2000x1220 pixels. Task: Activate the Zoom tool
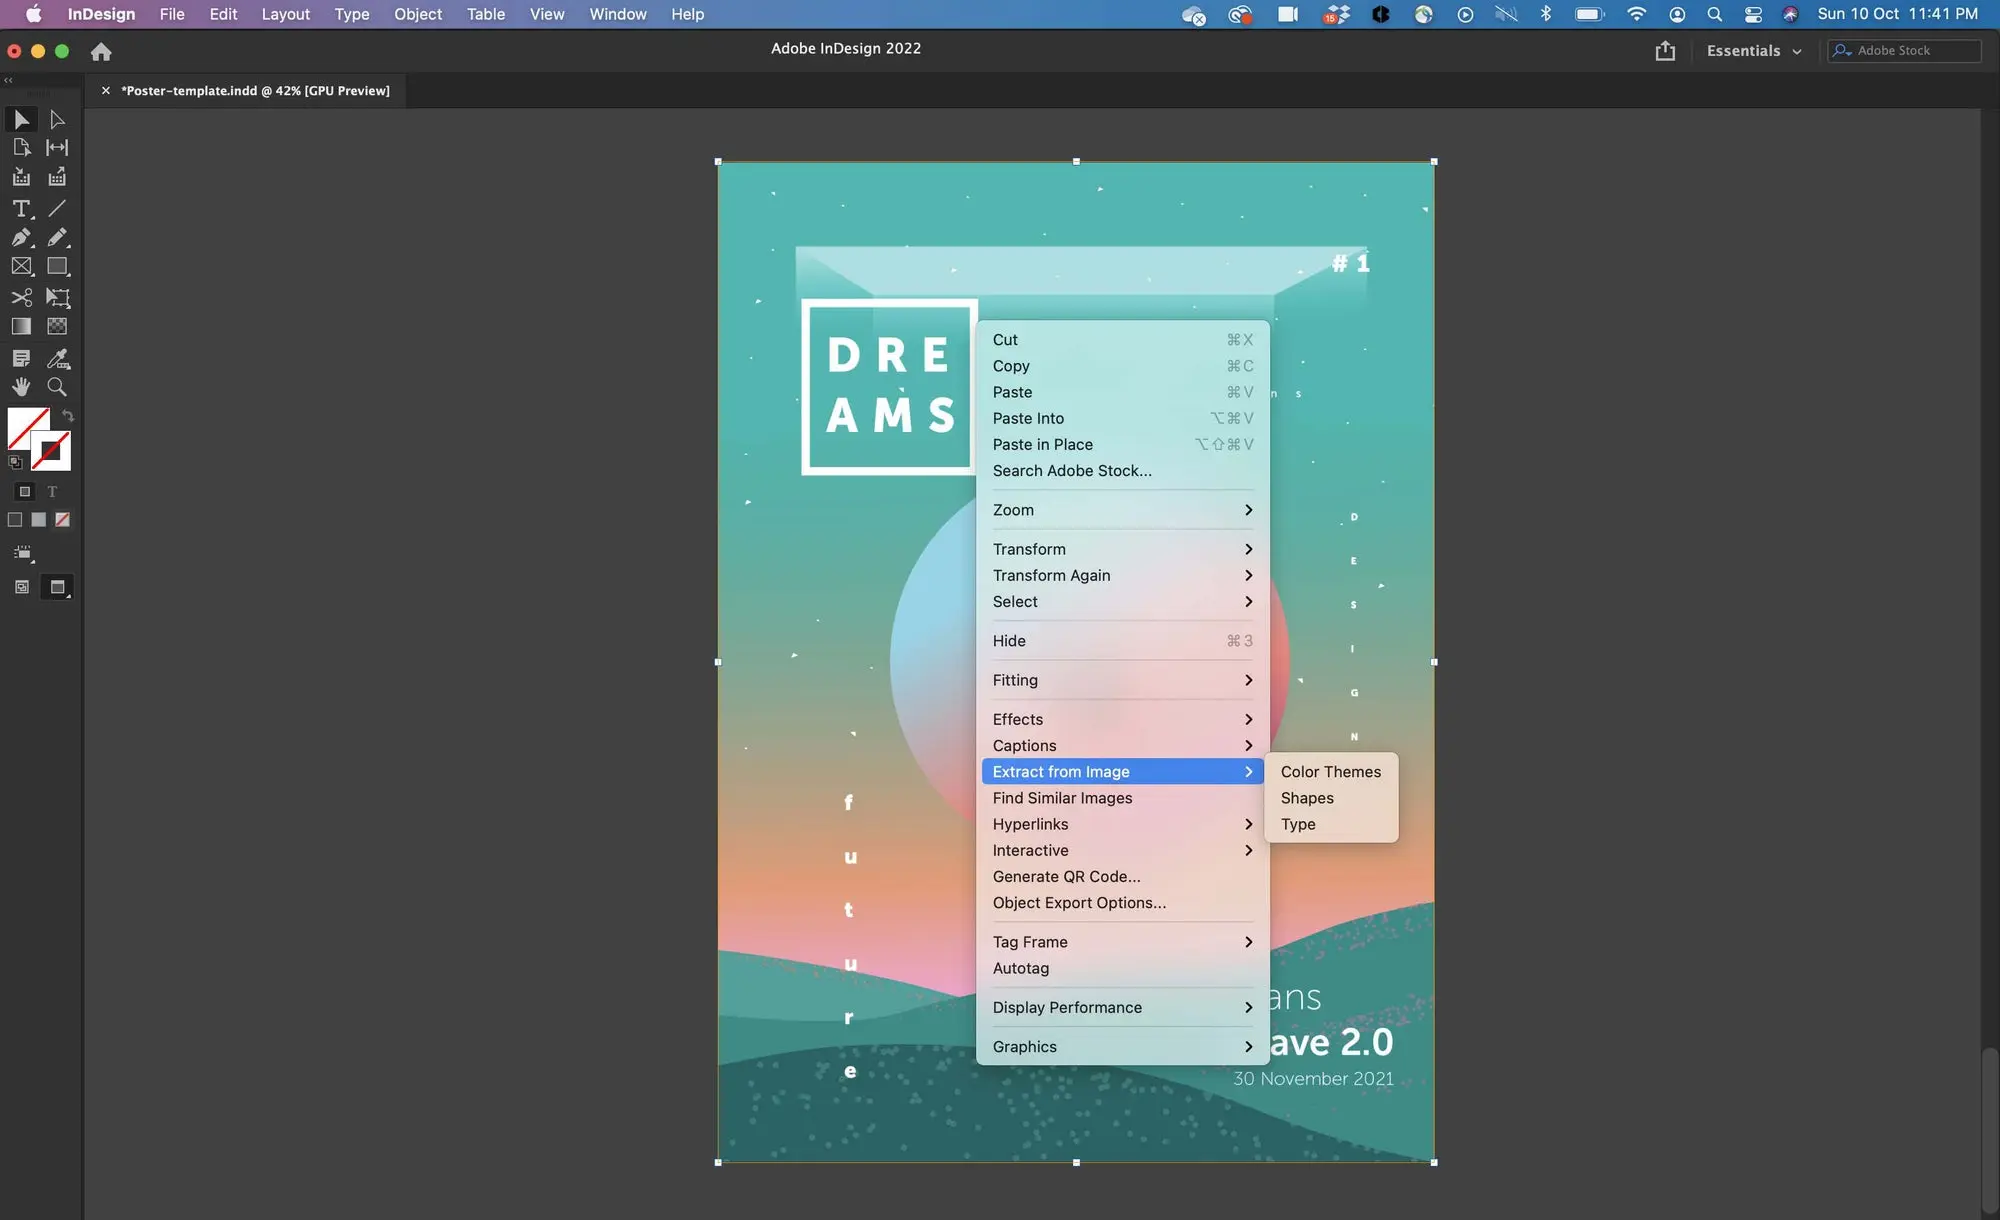(58, 387)
